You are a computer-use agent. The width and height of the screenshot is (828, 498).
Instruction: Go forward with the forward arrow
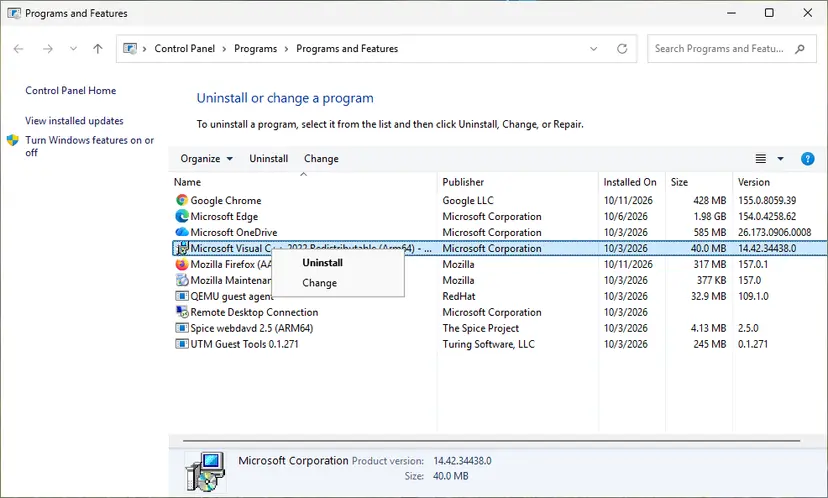click(48, 49)
